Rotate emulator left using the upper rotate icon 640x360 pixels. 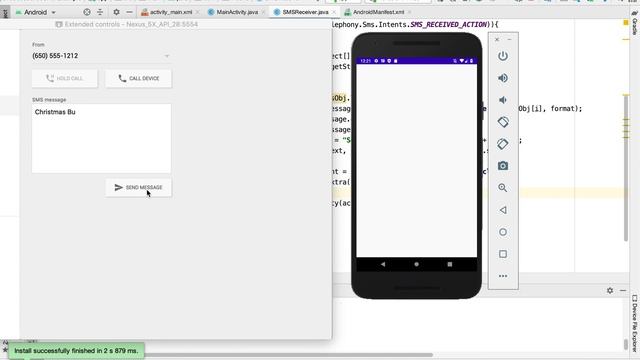[503, 122]
